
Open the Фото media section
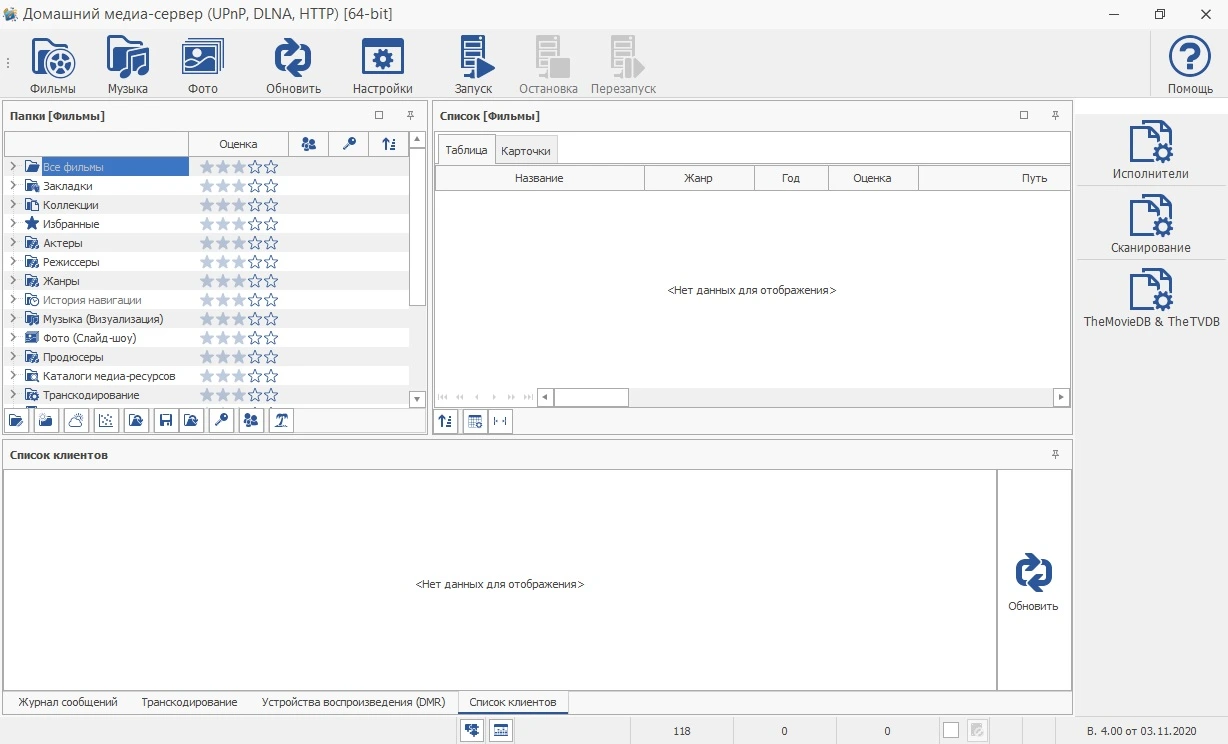203,66
